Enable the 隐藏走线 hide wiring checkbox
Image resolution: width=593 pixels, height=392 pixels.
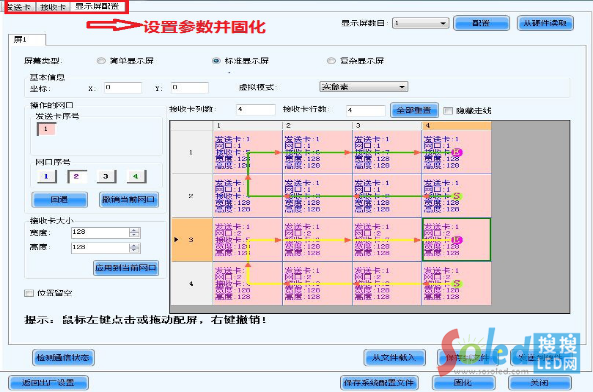point(448,111)
